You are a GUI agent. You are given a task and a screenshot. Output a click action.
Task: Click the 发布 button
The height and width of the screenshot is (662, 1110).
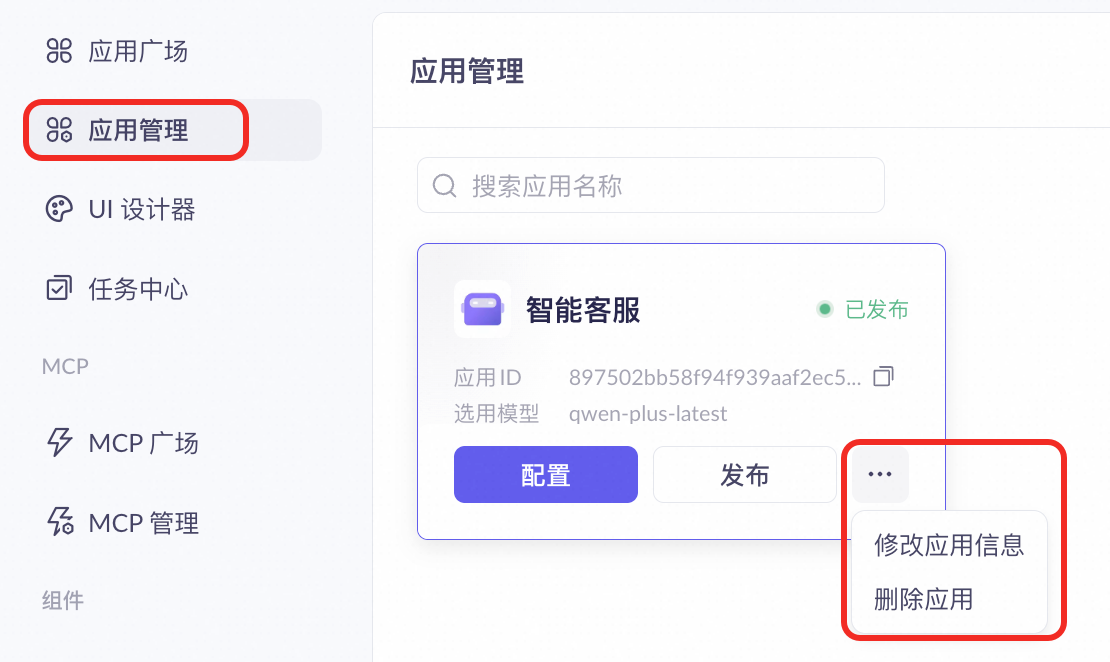tap(744, 474)
